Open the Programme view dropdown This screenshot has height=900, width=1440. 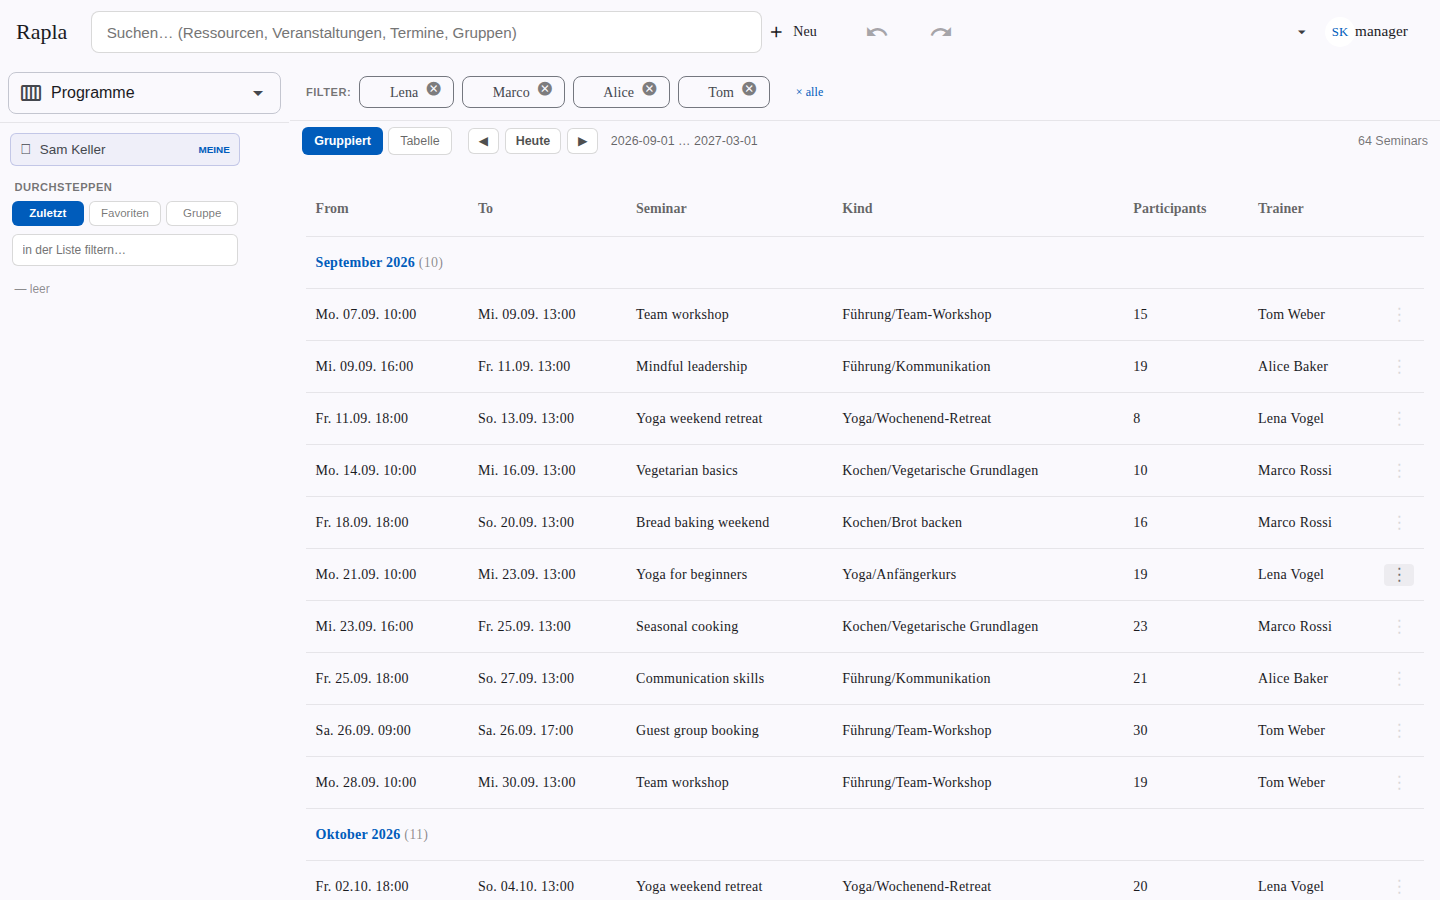pyautogui.click(x=144, y=93)
